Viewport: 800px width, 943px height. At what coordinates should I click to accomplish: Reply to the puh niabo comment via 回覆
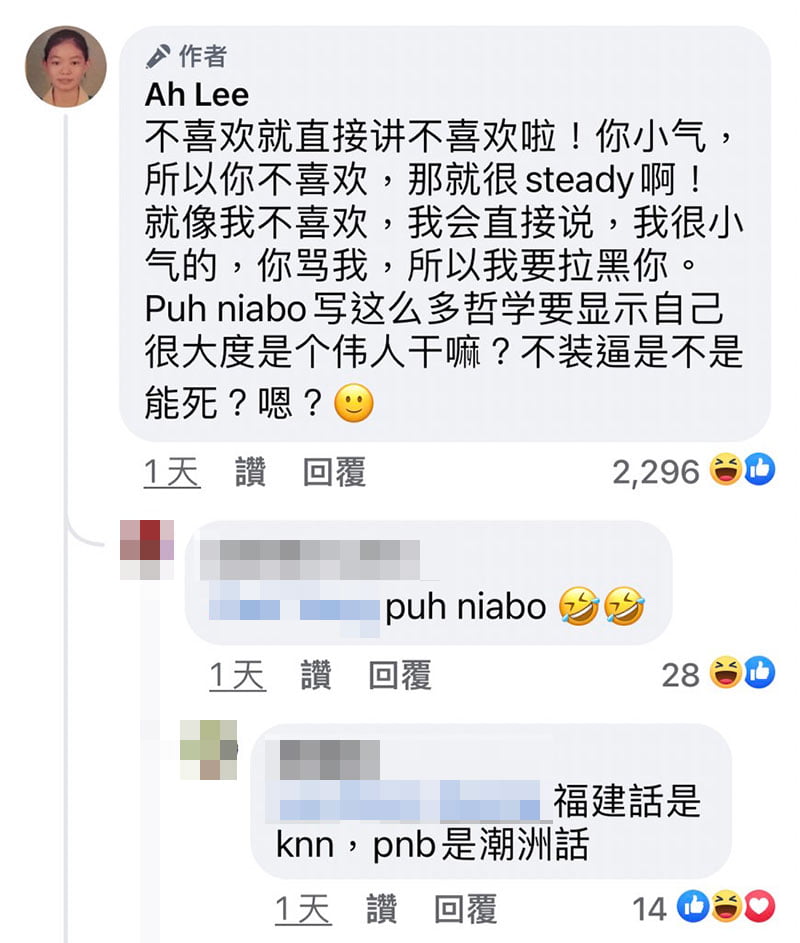pyautogui.click(x=399, y=675)
